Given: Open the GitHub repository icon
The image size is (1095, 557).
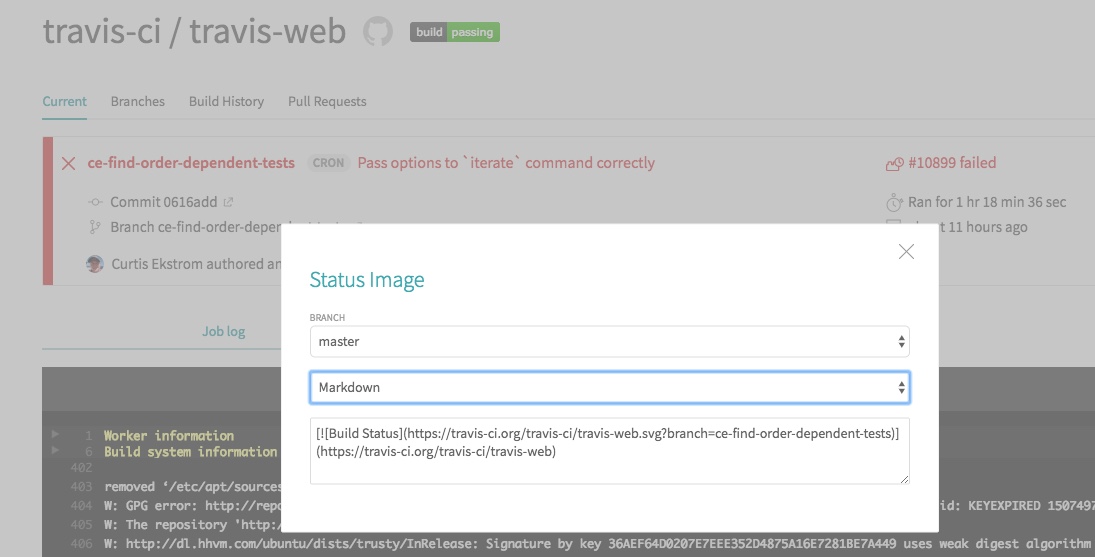Looking at the screenshot, I should [x=377, y=31].
